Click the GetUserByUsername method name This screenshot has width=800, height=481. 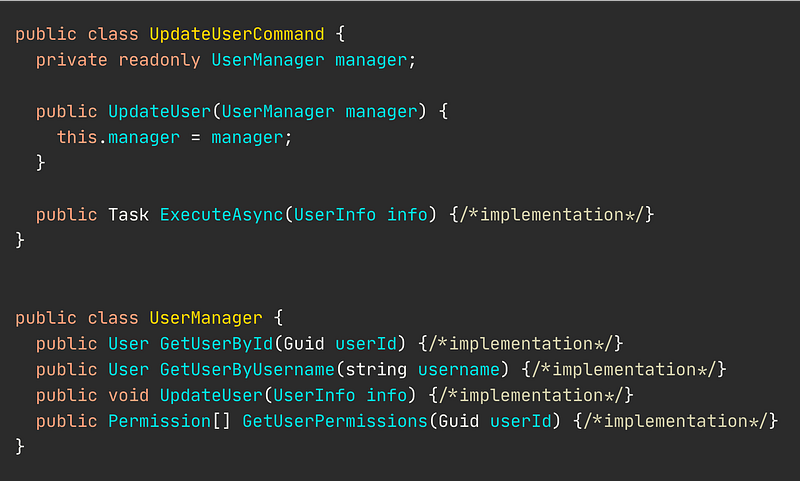pos(247,369)
